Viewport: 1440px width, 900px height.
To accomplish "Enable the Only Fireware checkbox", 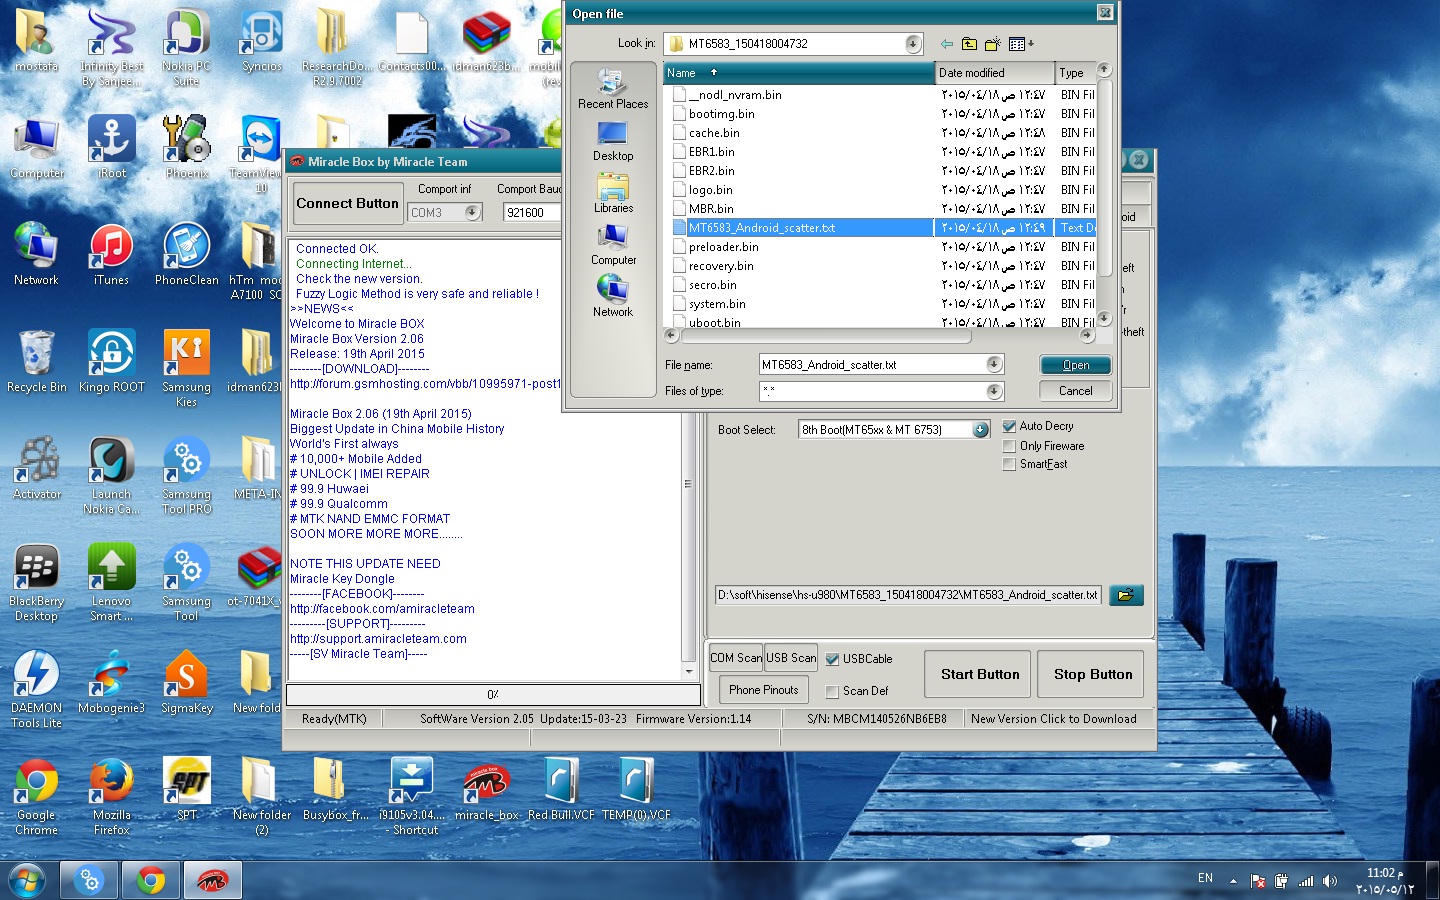I will [1010, 446].
